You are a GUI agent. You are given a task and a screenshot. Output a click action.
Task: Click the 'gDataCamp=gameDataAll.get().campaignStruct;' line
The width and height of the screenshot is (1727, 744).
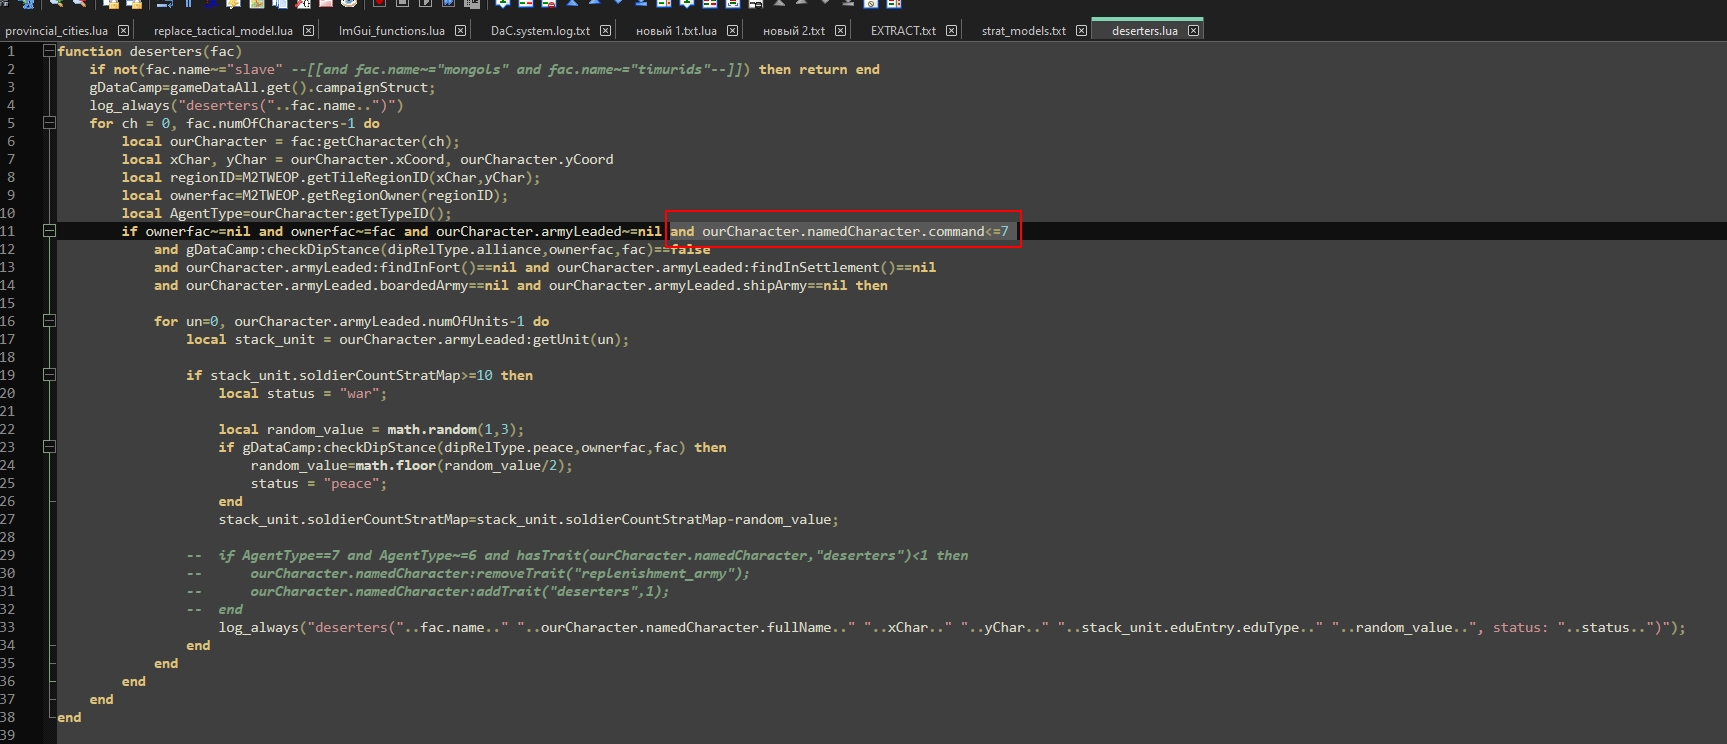pos(262,87)
